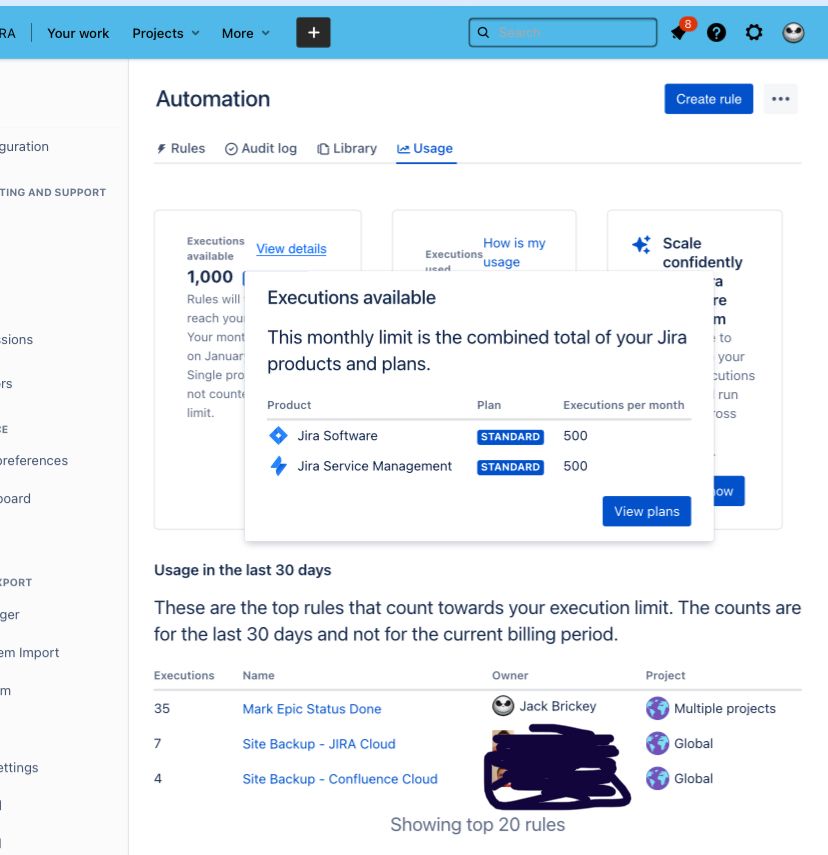Open notifications bell with 8 badge
828x855 pixels.
[x=681, y=32]
